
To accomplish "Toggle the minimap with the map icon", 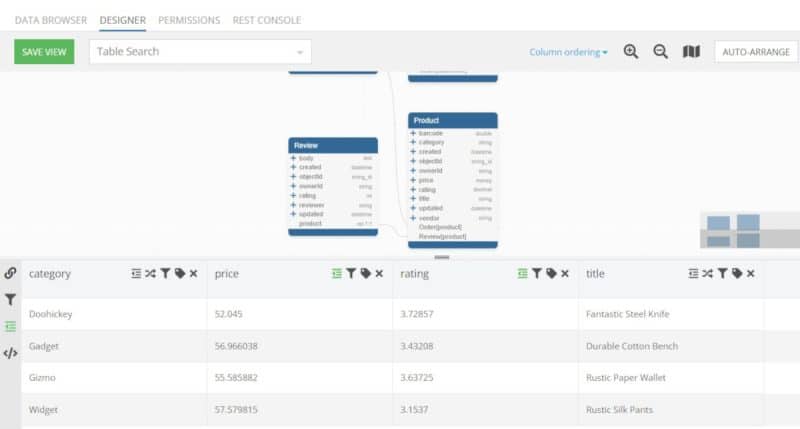I will (691, 52).
